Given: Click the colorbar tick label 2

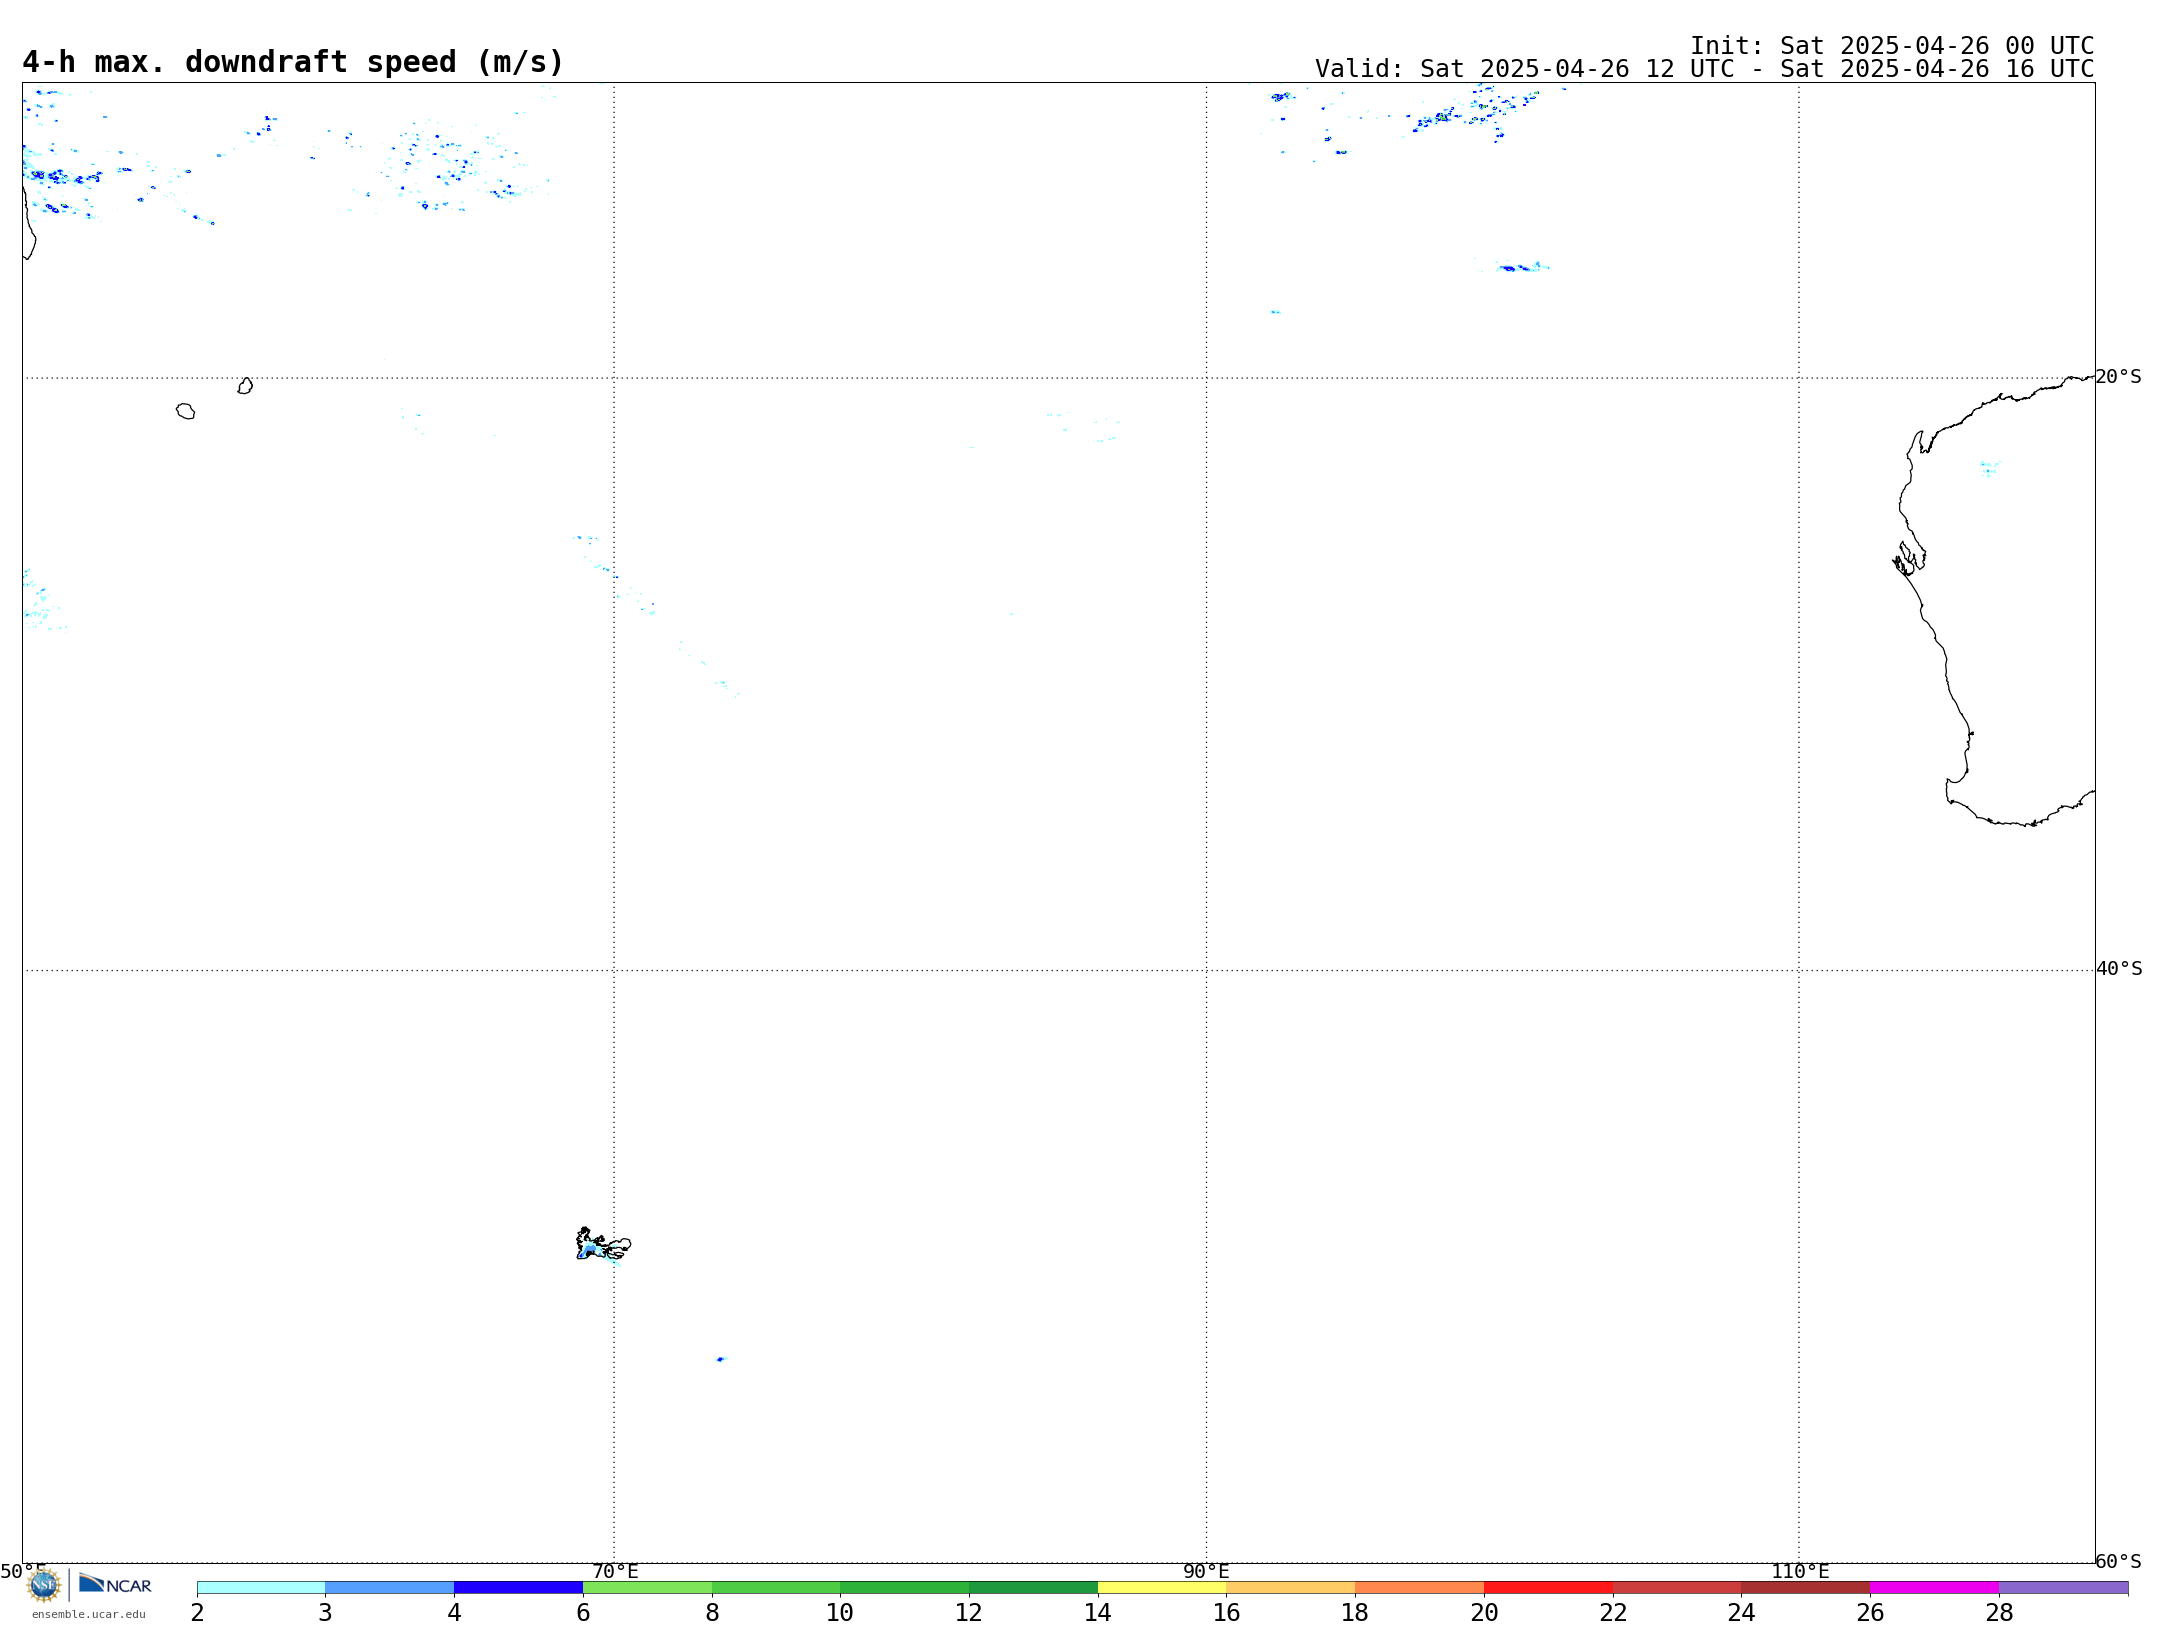Looking at the screenshot, I should [x=197, y=1613].
